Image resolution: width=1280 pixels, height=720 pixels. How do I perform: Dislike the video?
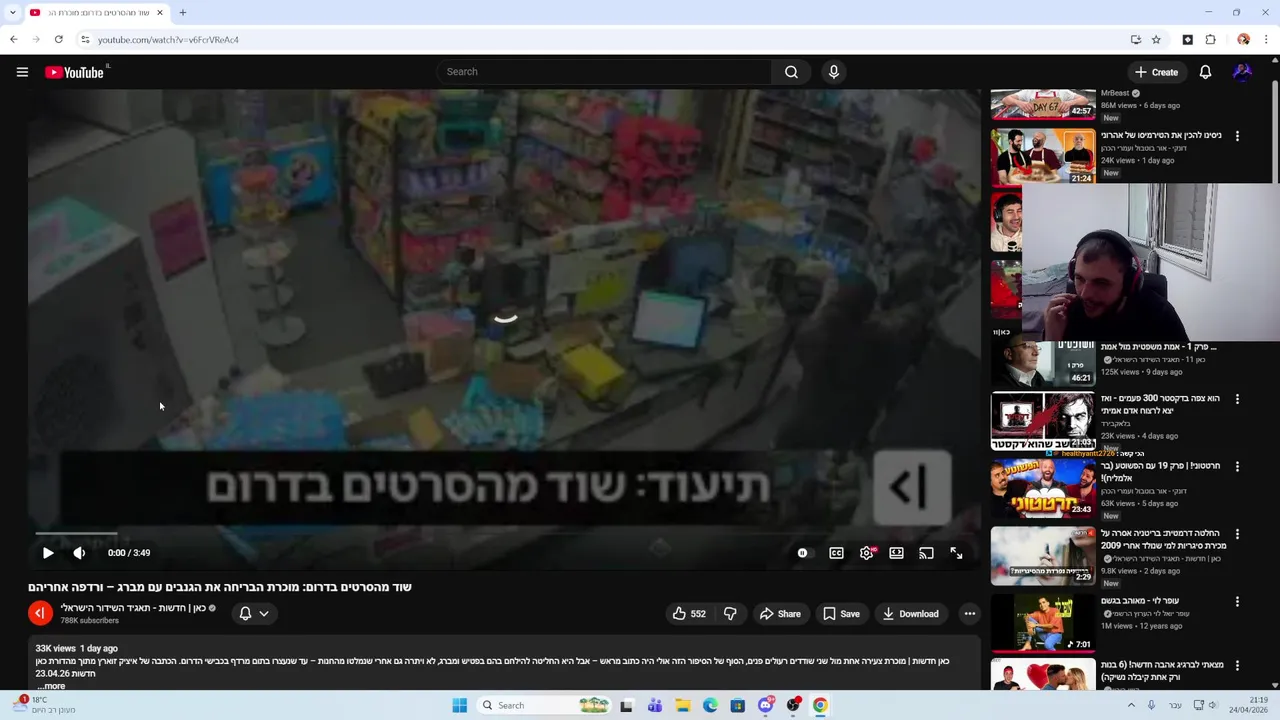pos(730,614)
